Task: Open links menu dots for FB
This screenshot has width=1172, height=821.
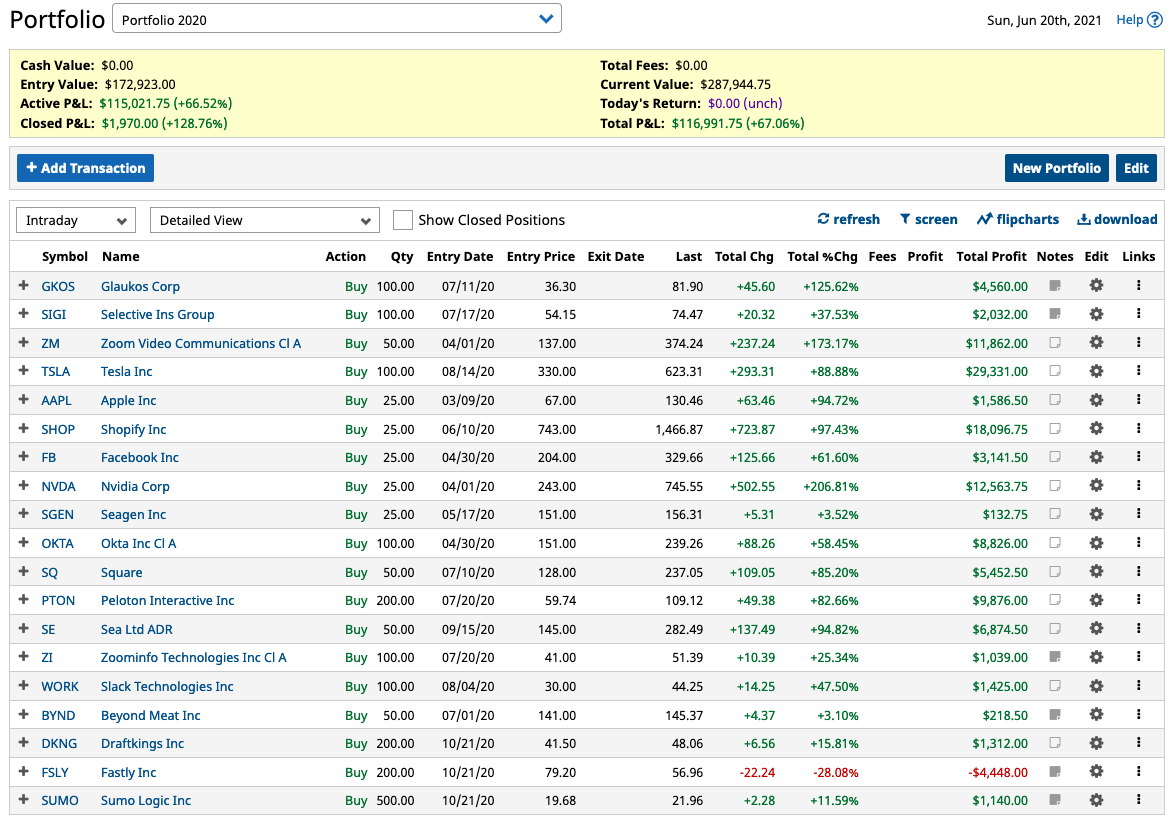Action: tap(1138, 456)
